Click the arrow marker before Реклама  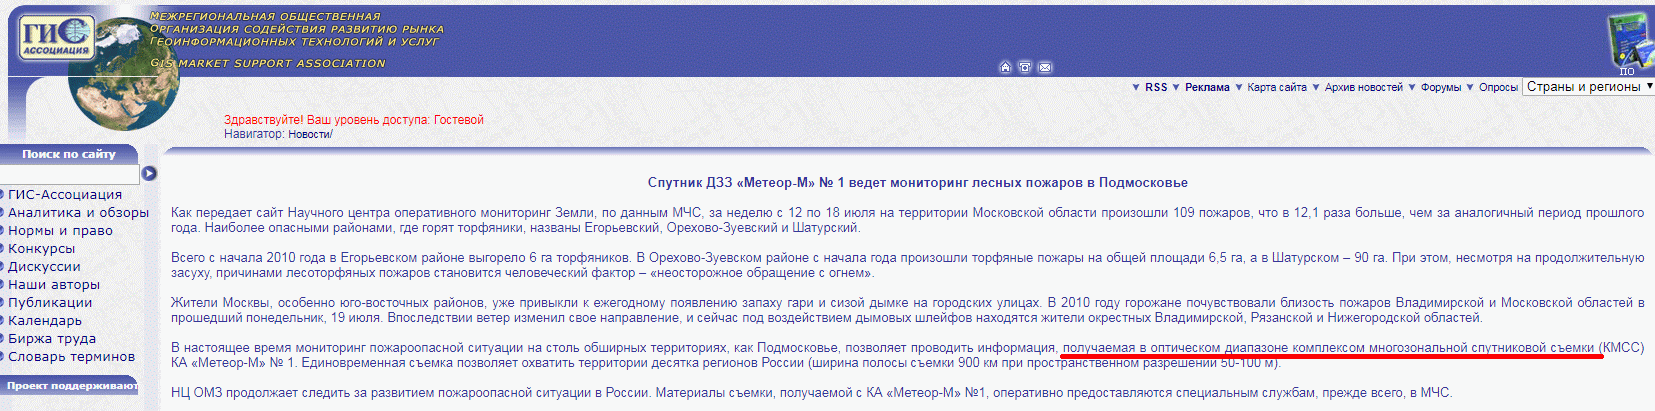point(1176,87)
